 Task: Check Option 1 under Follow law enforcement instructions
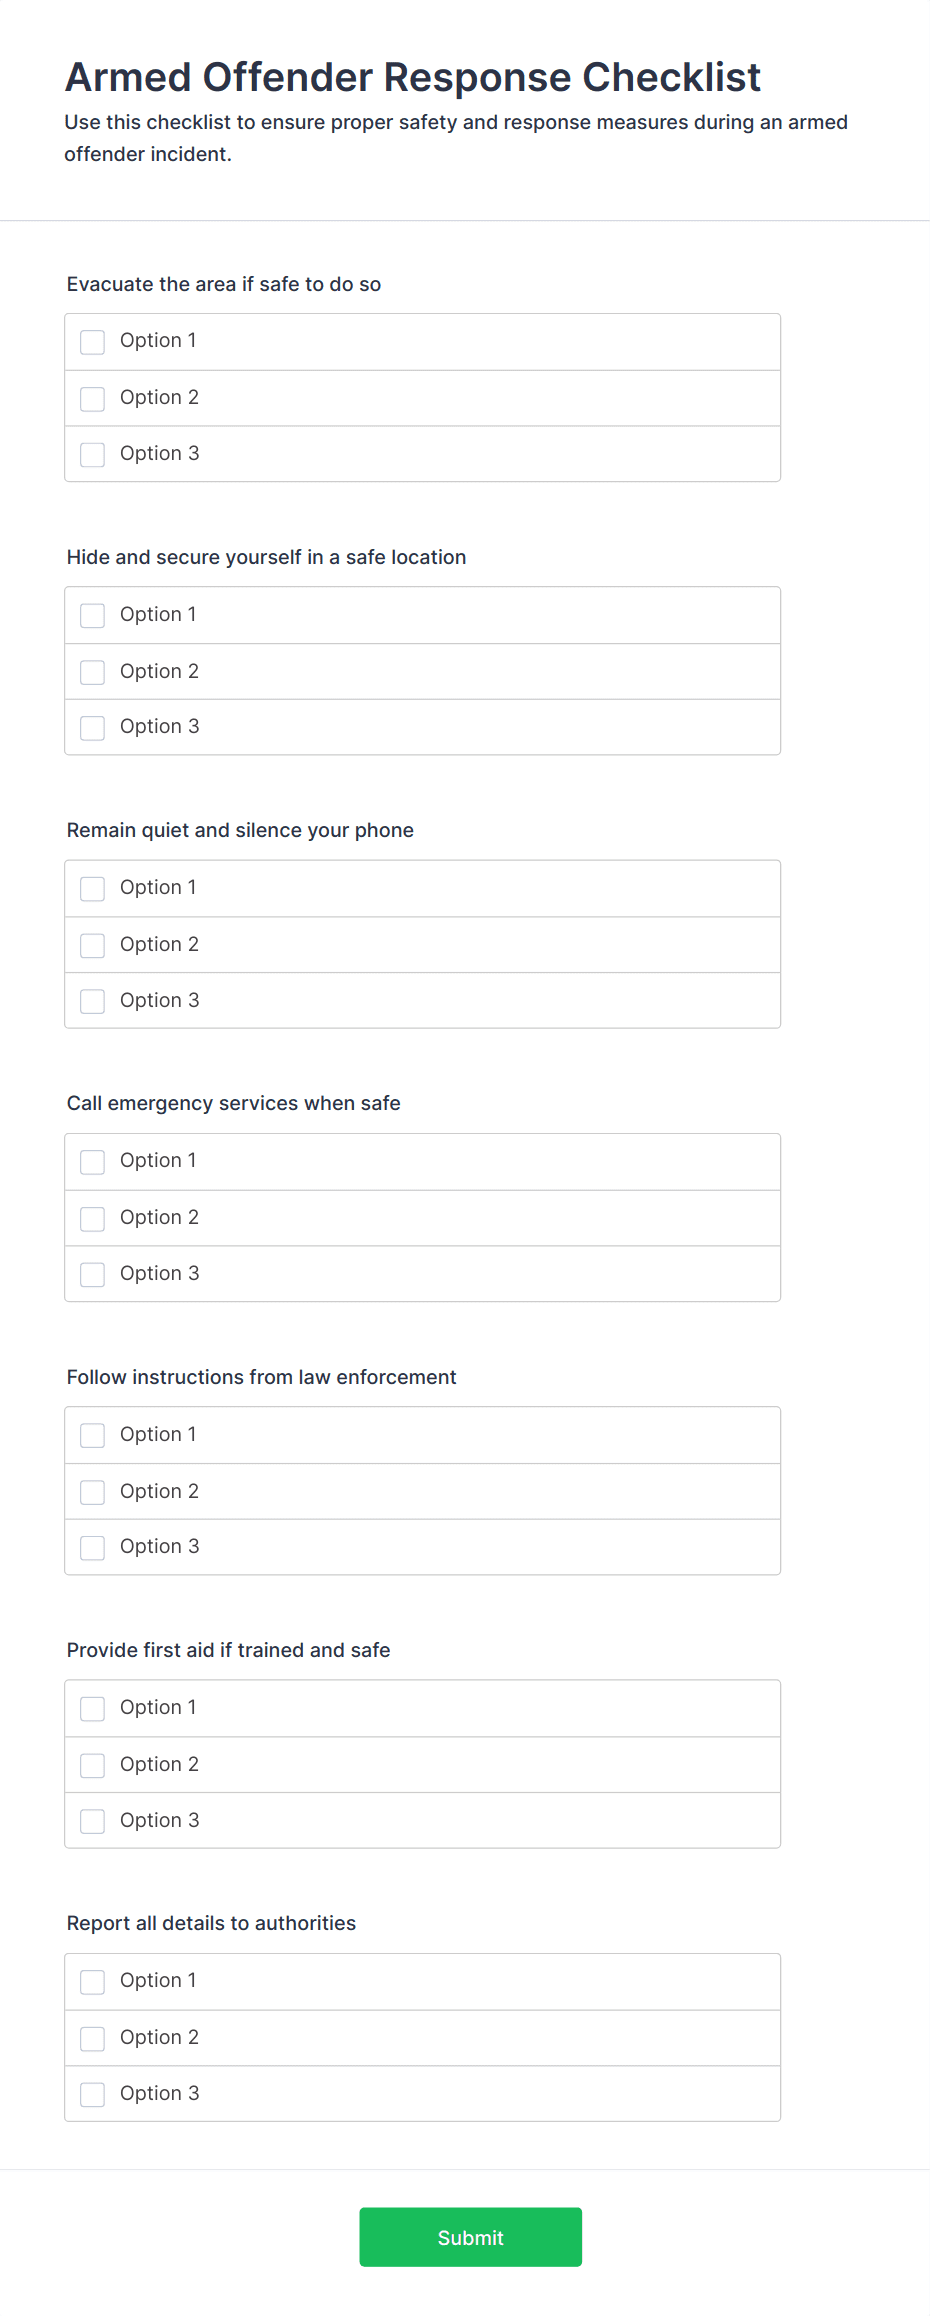[x=92, y=1435]
